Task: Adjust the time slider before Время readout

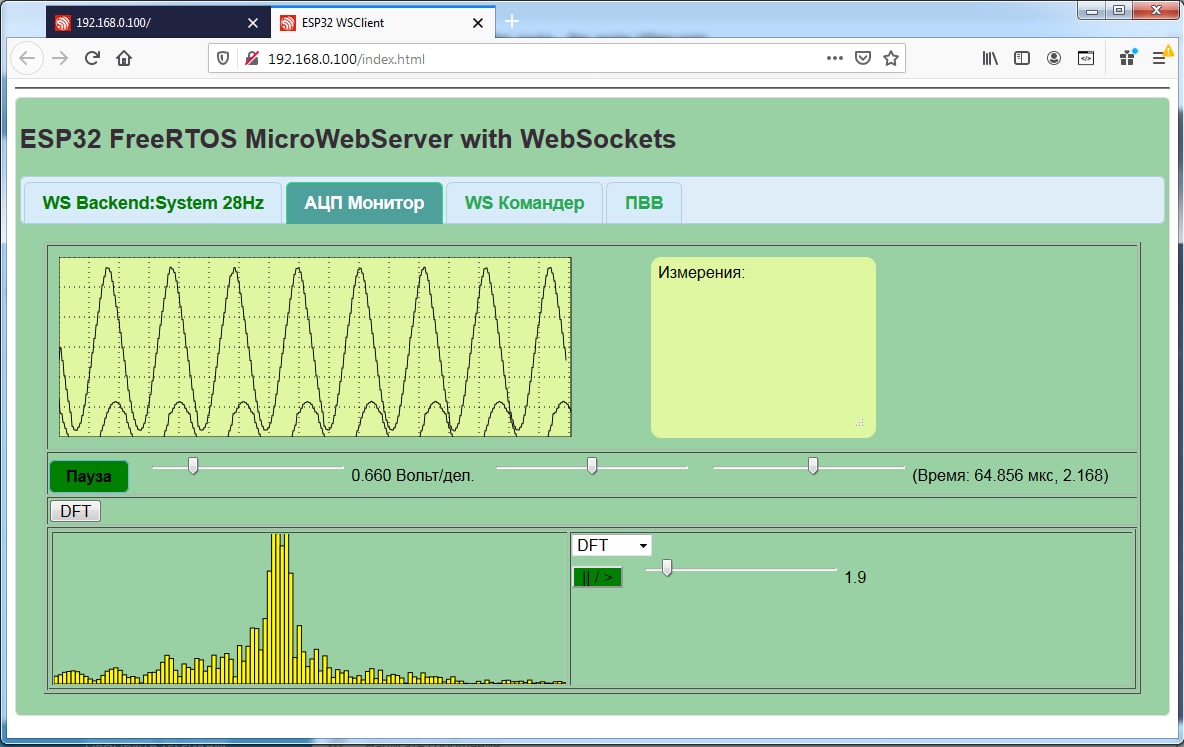Action: (809, 467)
